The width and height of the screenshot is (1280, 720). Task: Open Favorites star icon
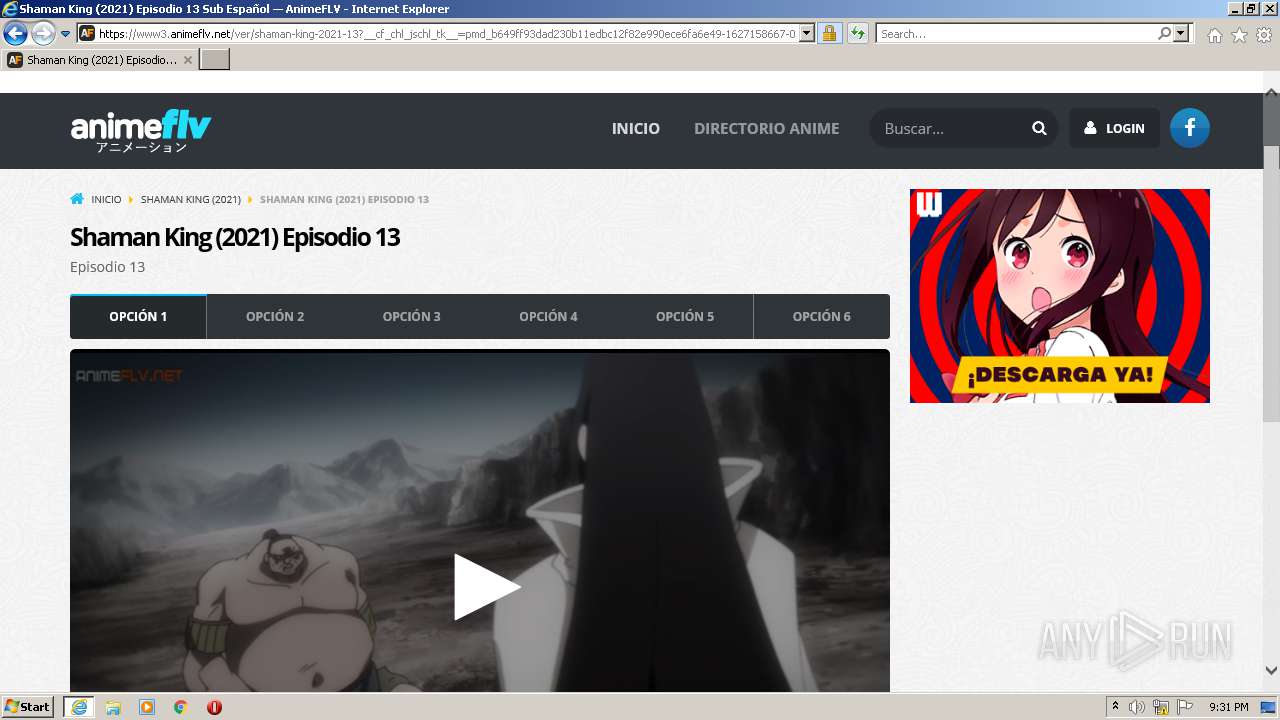point(1239,35)
